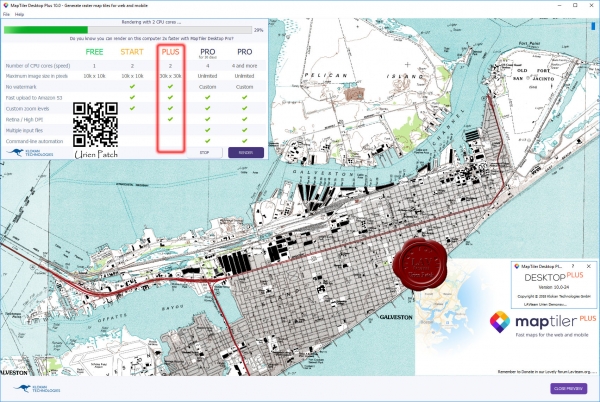Click the '30k x 30k' value under PLUS
Viewport: 600px width, 402px height.
coord(170,76)
